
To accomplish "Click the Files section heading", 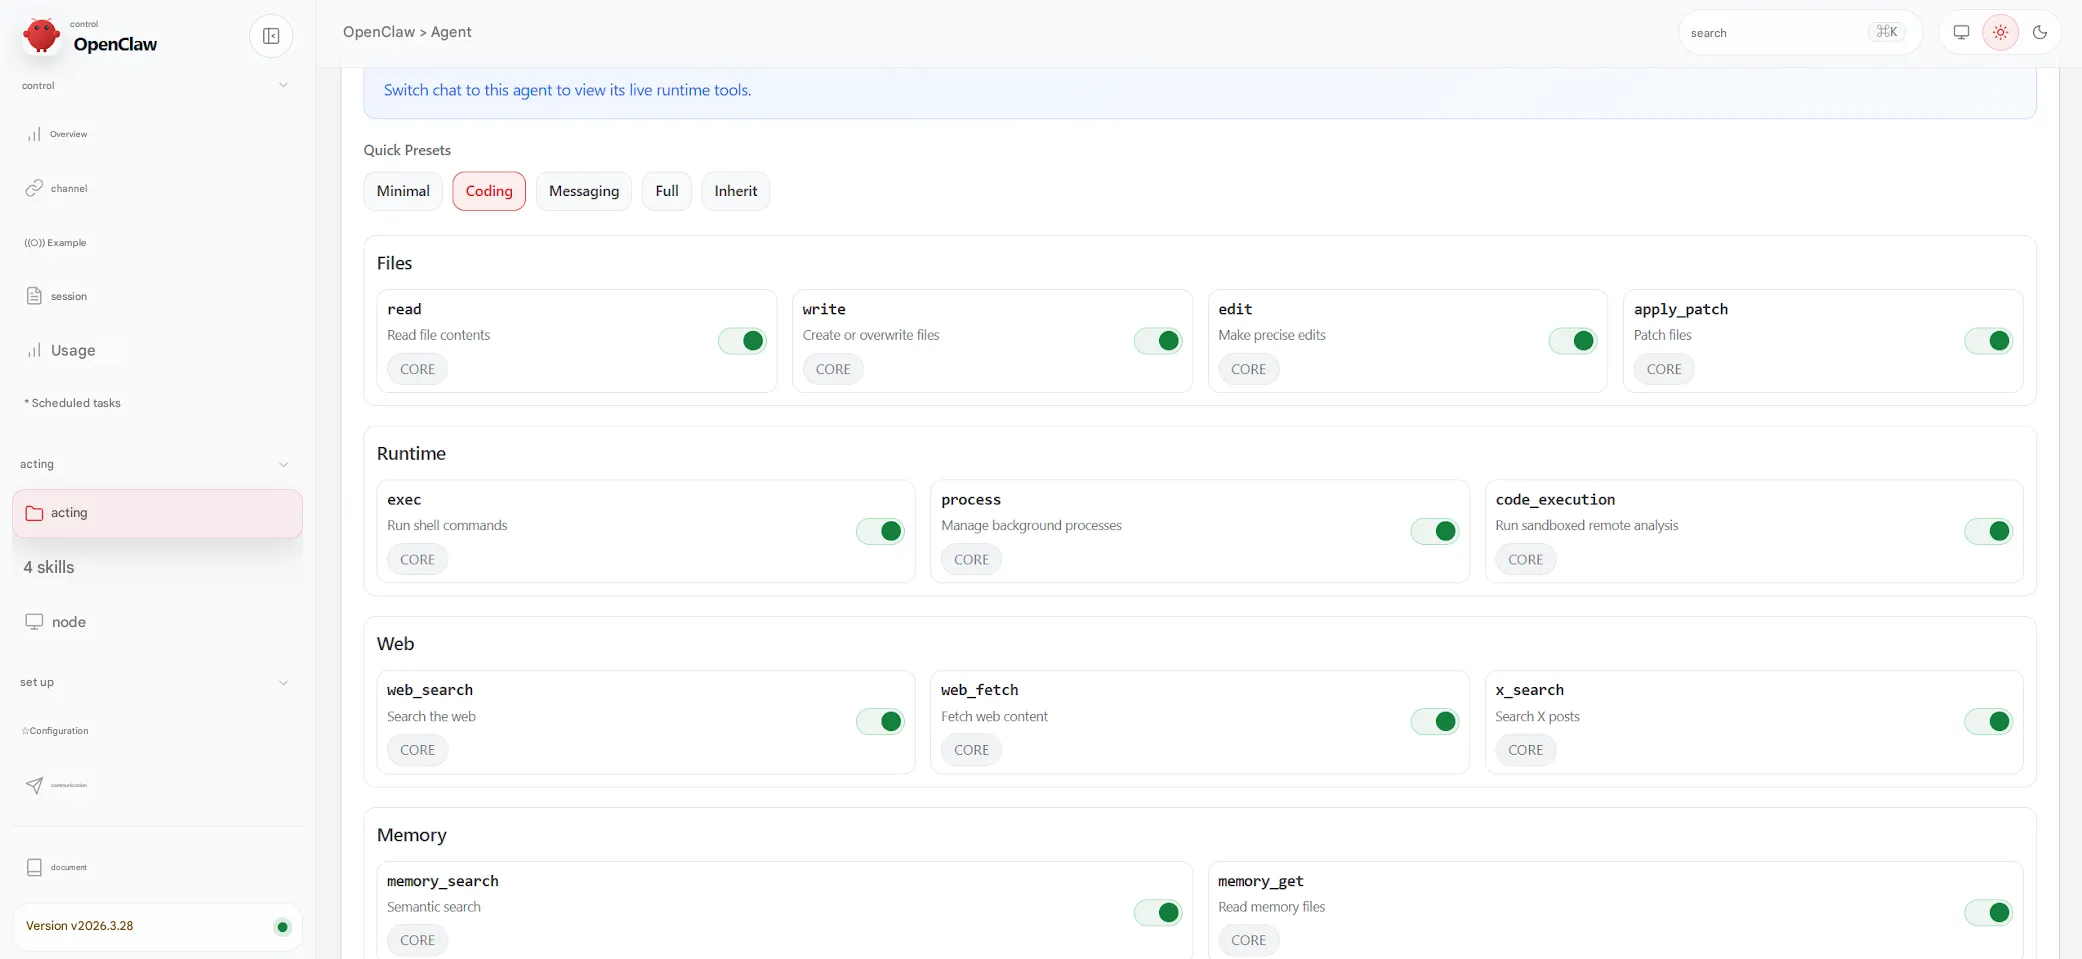I will click(x=394, y=263).
